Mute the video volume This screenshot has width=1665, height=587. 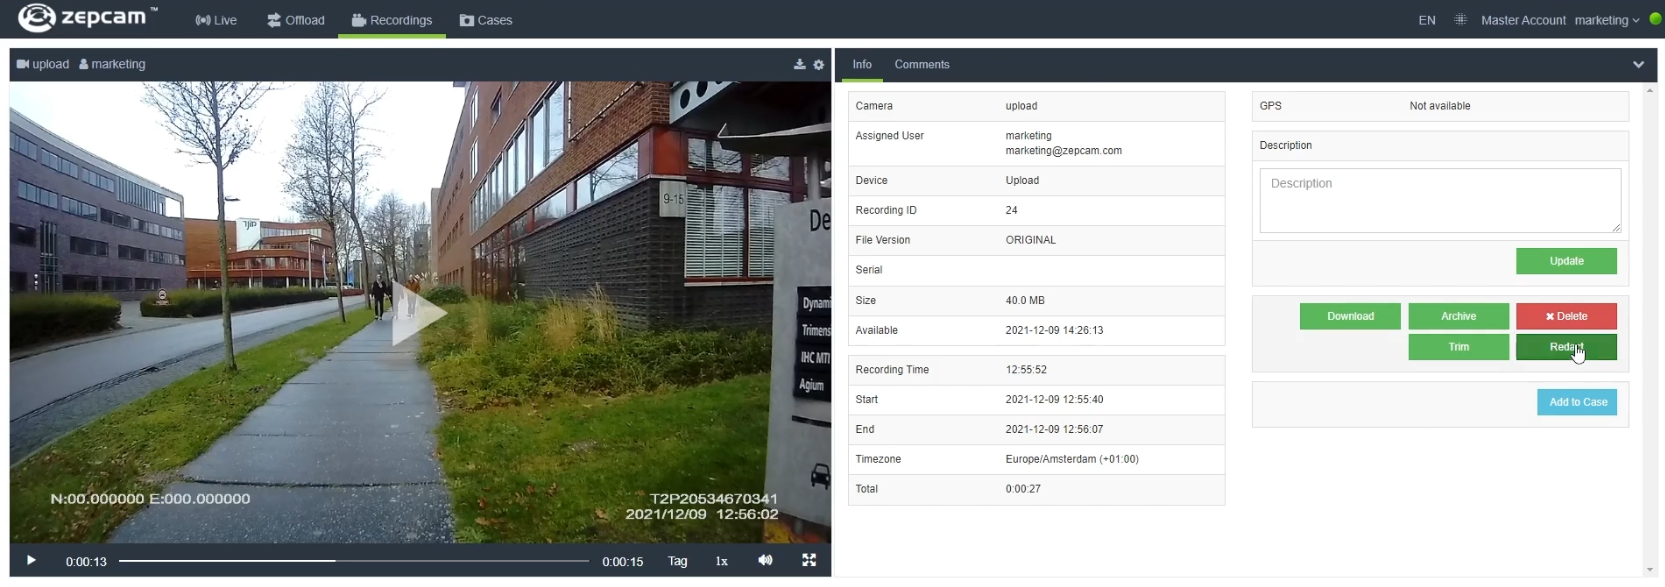pos(765,560)
